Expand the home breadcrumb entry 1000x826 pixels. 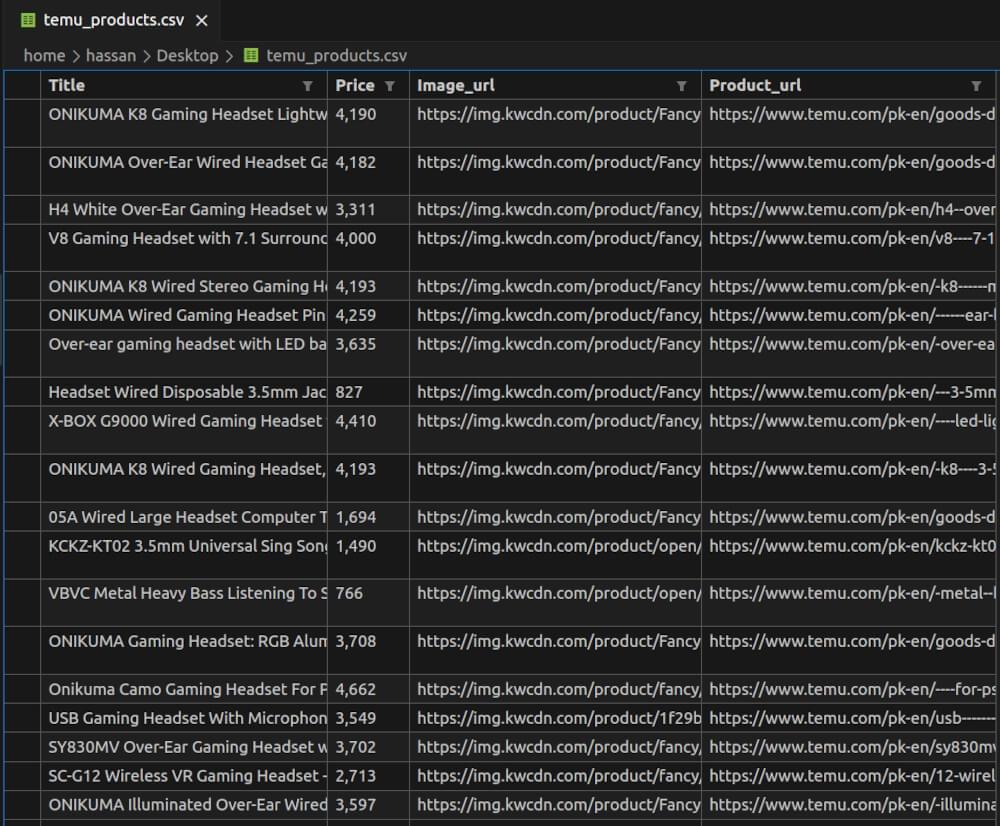coord(44,55)
